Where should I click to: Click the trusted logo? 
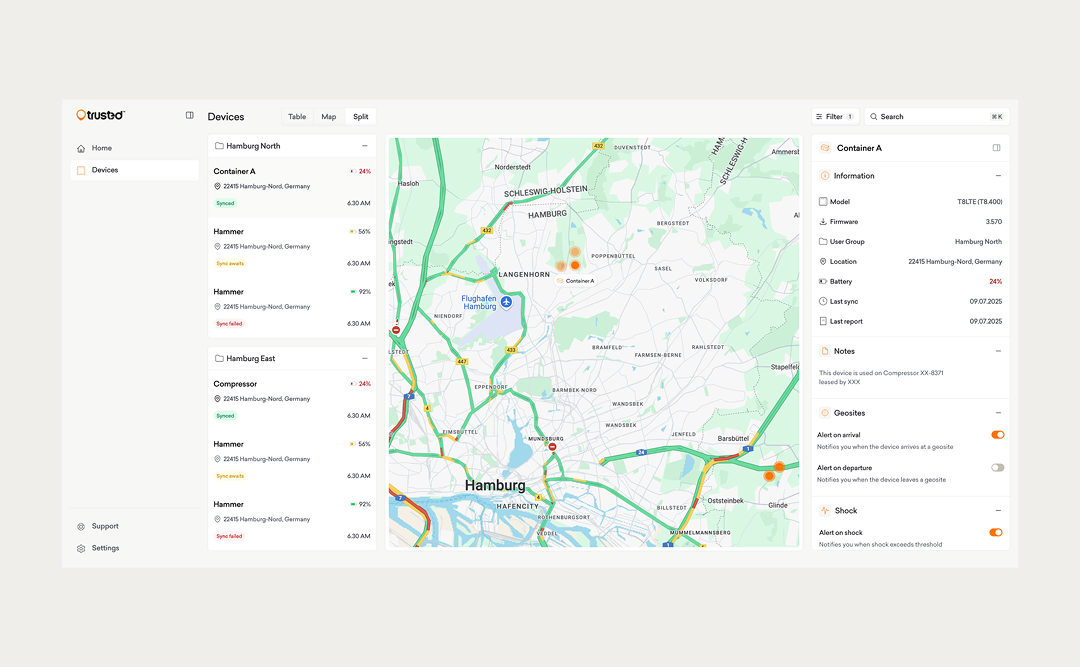[x=101, y=115]
